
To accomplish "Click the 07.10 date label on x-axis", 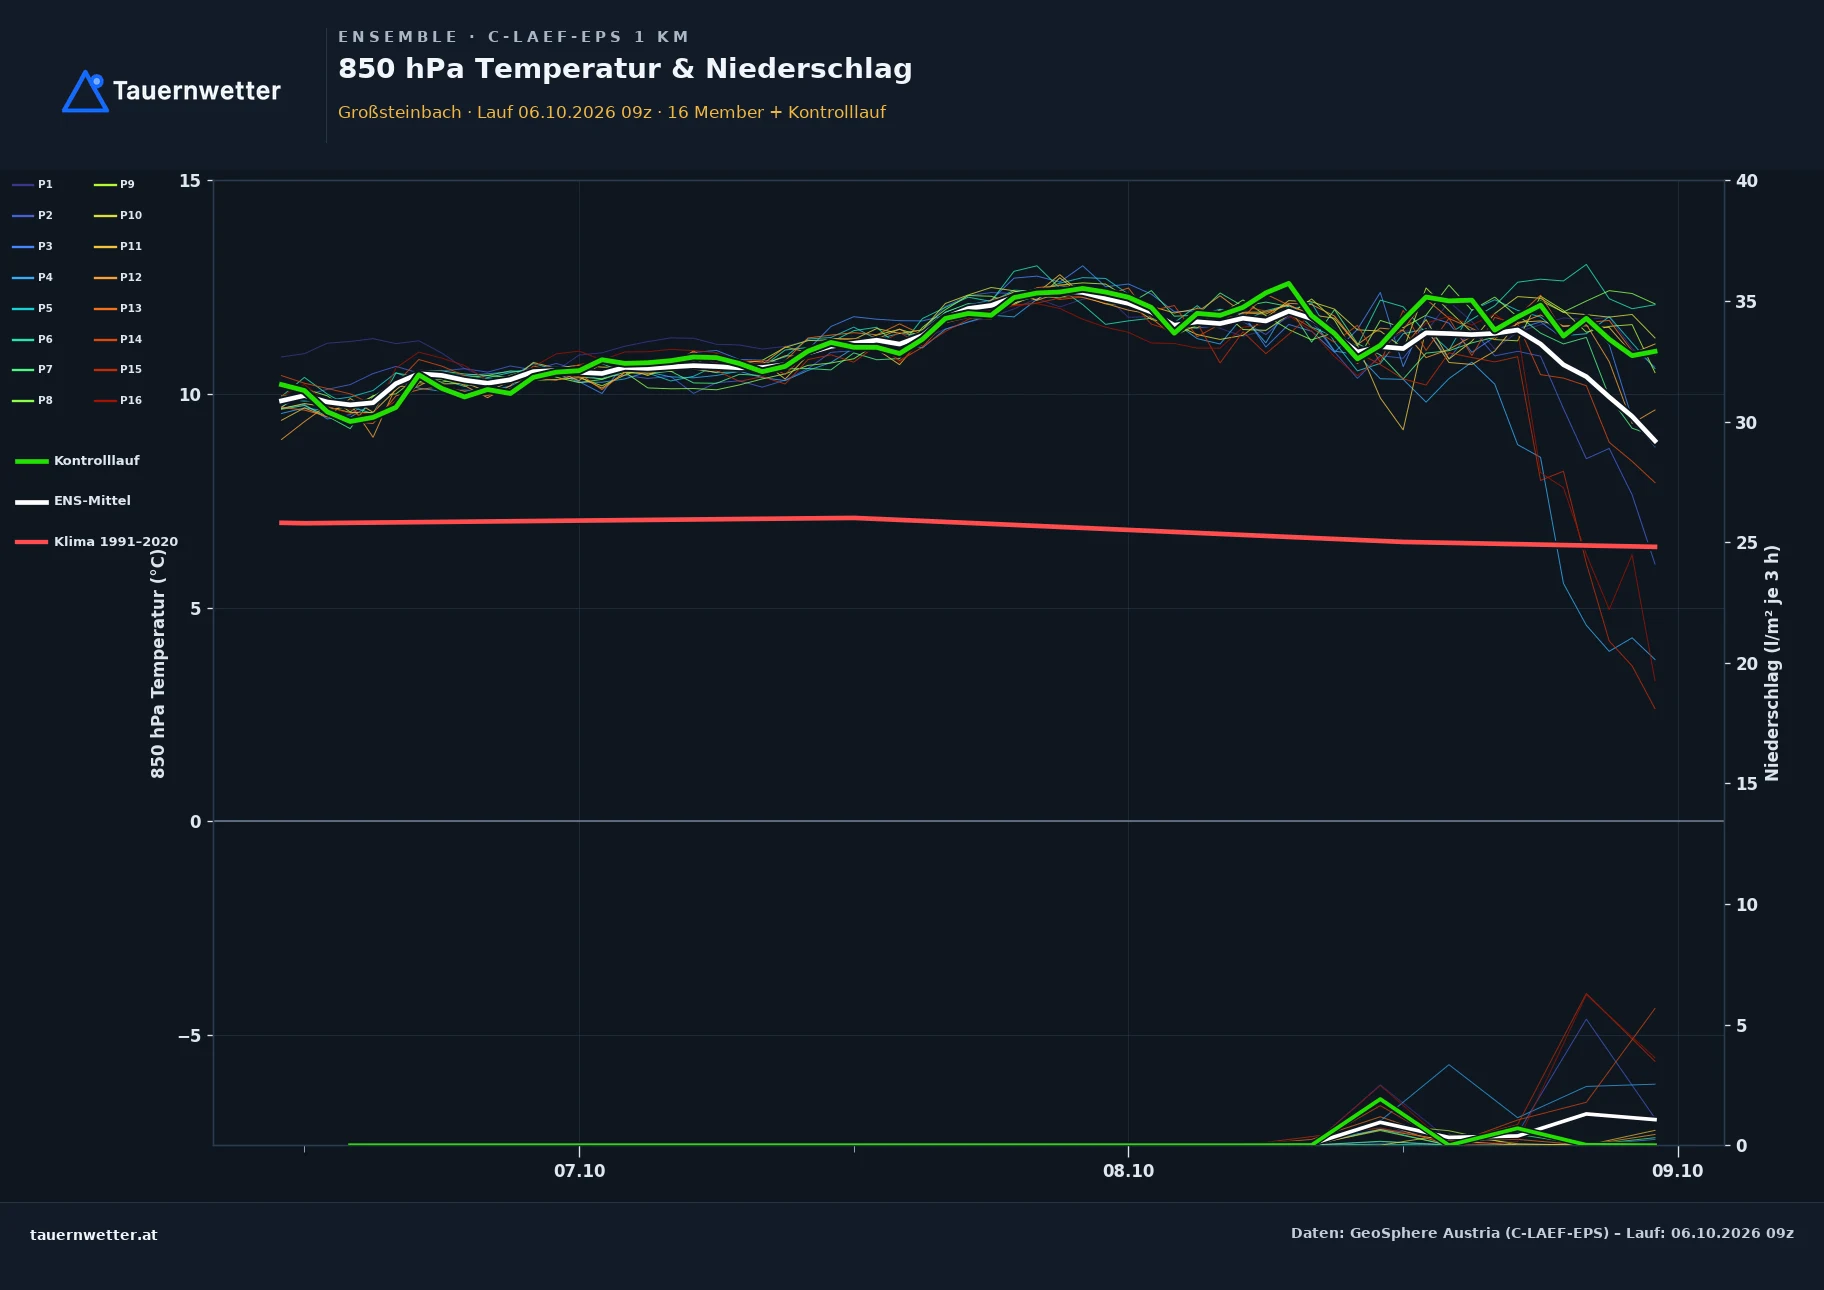I will pos(580,1171).
